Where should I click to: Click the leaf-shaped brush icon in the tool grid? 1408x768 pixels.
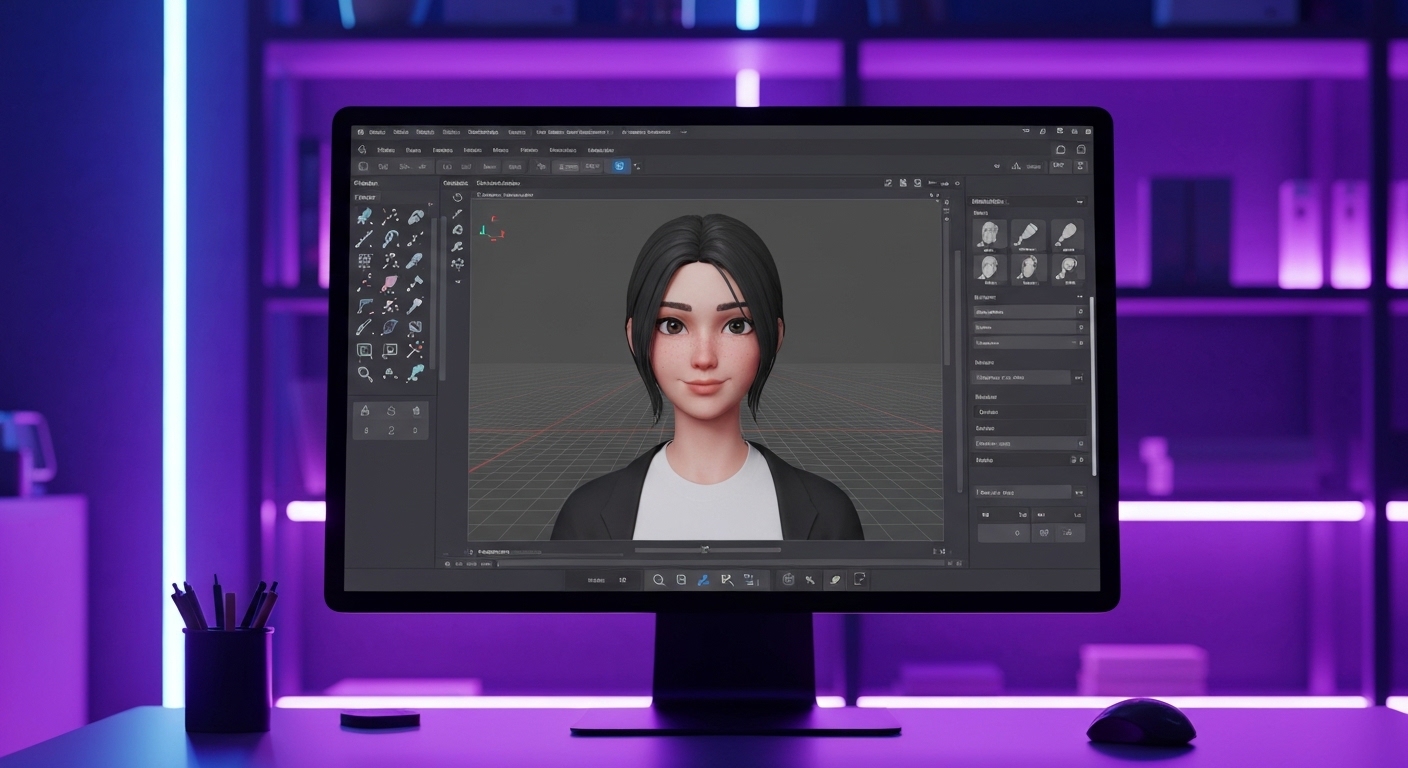[391, 326]
